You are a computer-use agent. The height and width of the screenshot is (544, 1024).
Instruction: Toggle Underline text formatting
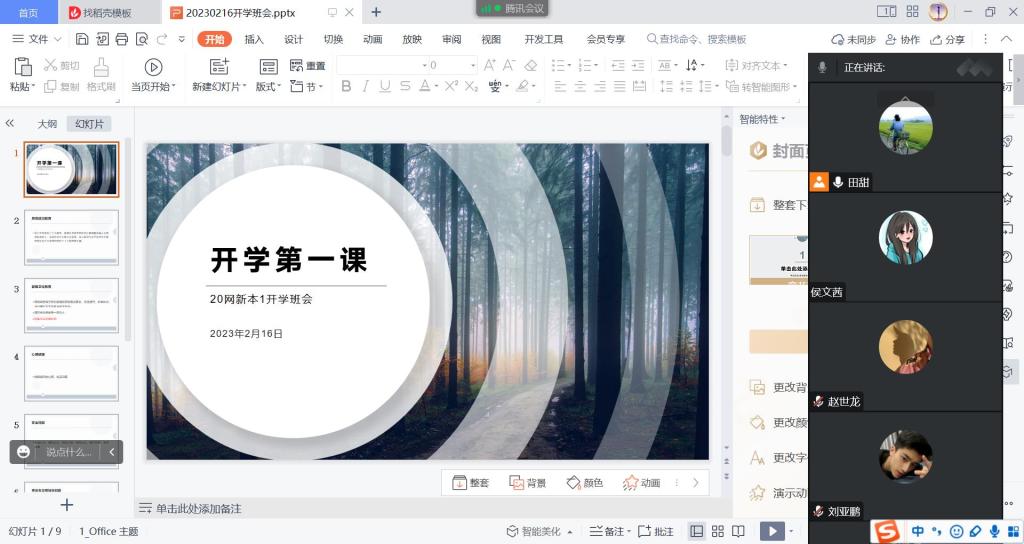385,87
